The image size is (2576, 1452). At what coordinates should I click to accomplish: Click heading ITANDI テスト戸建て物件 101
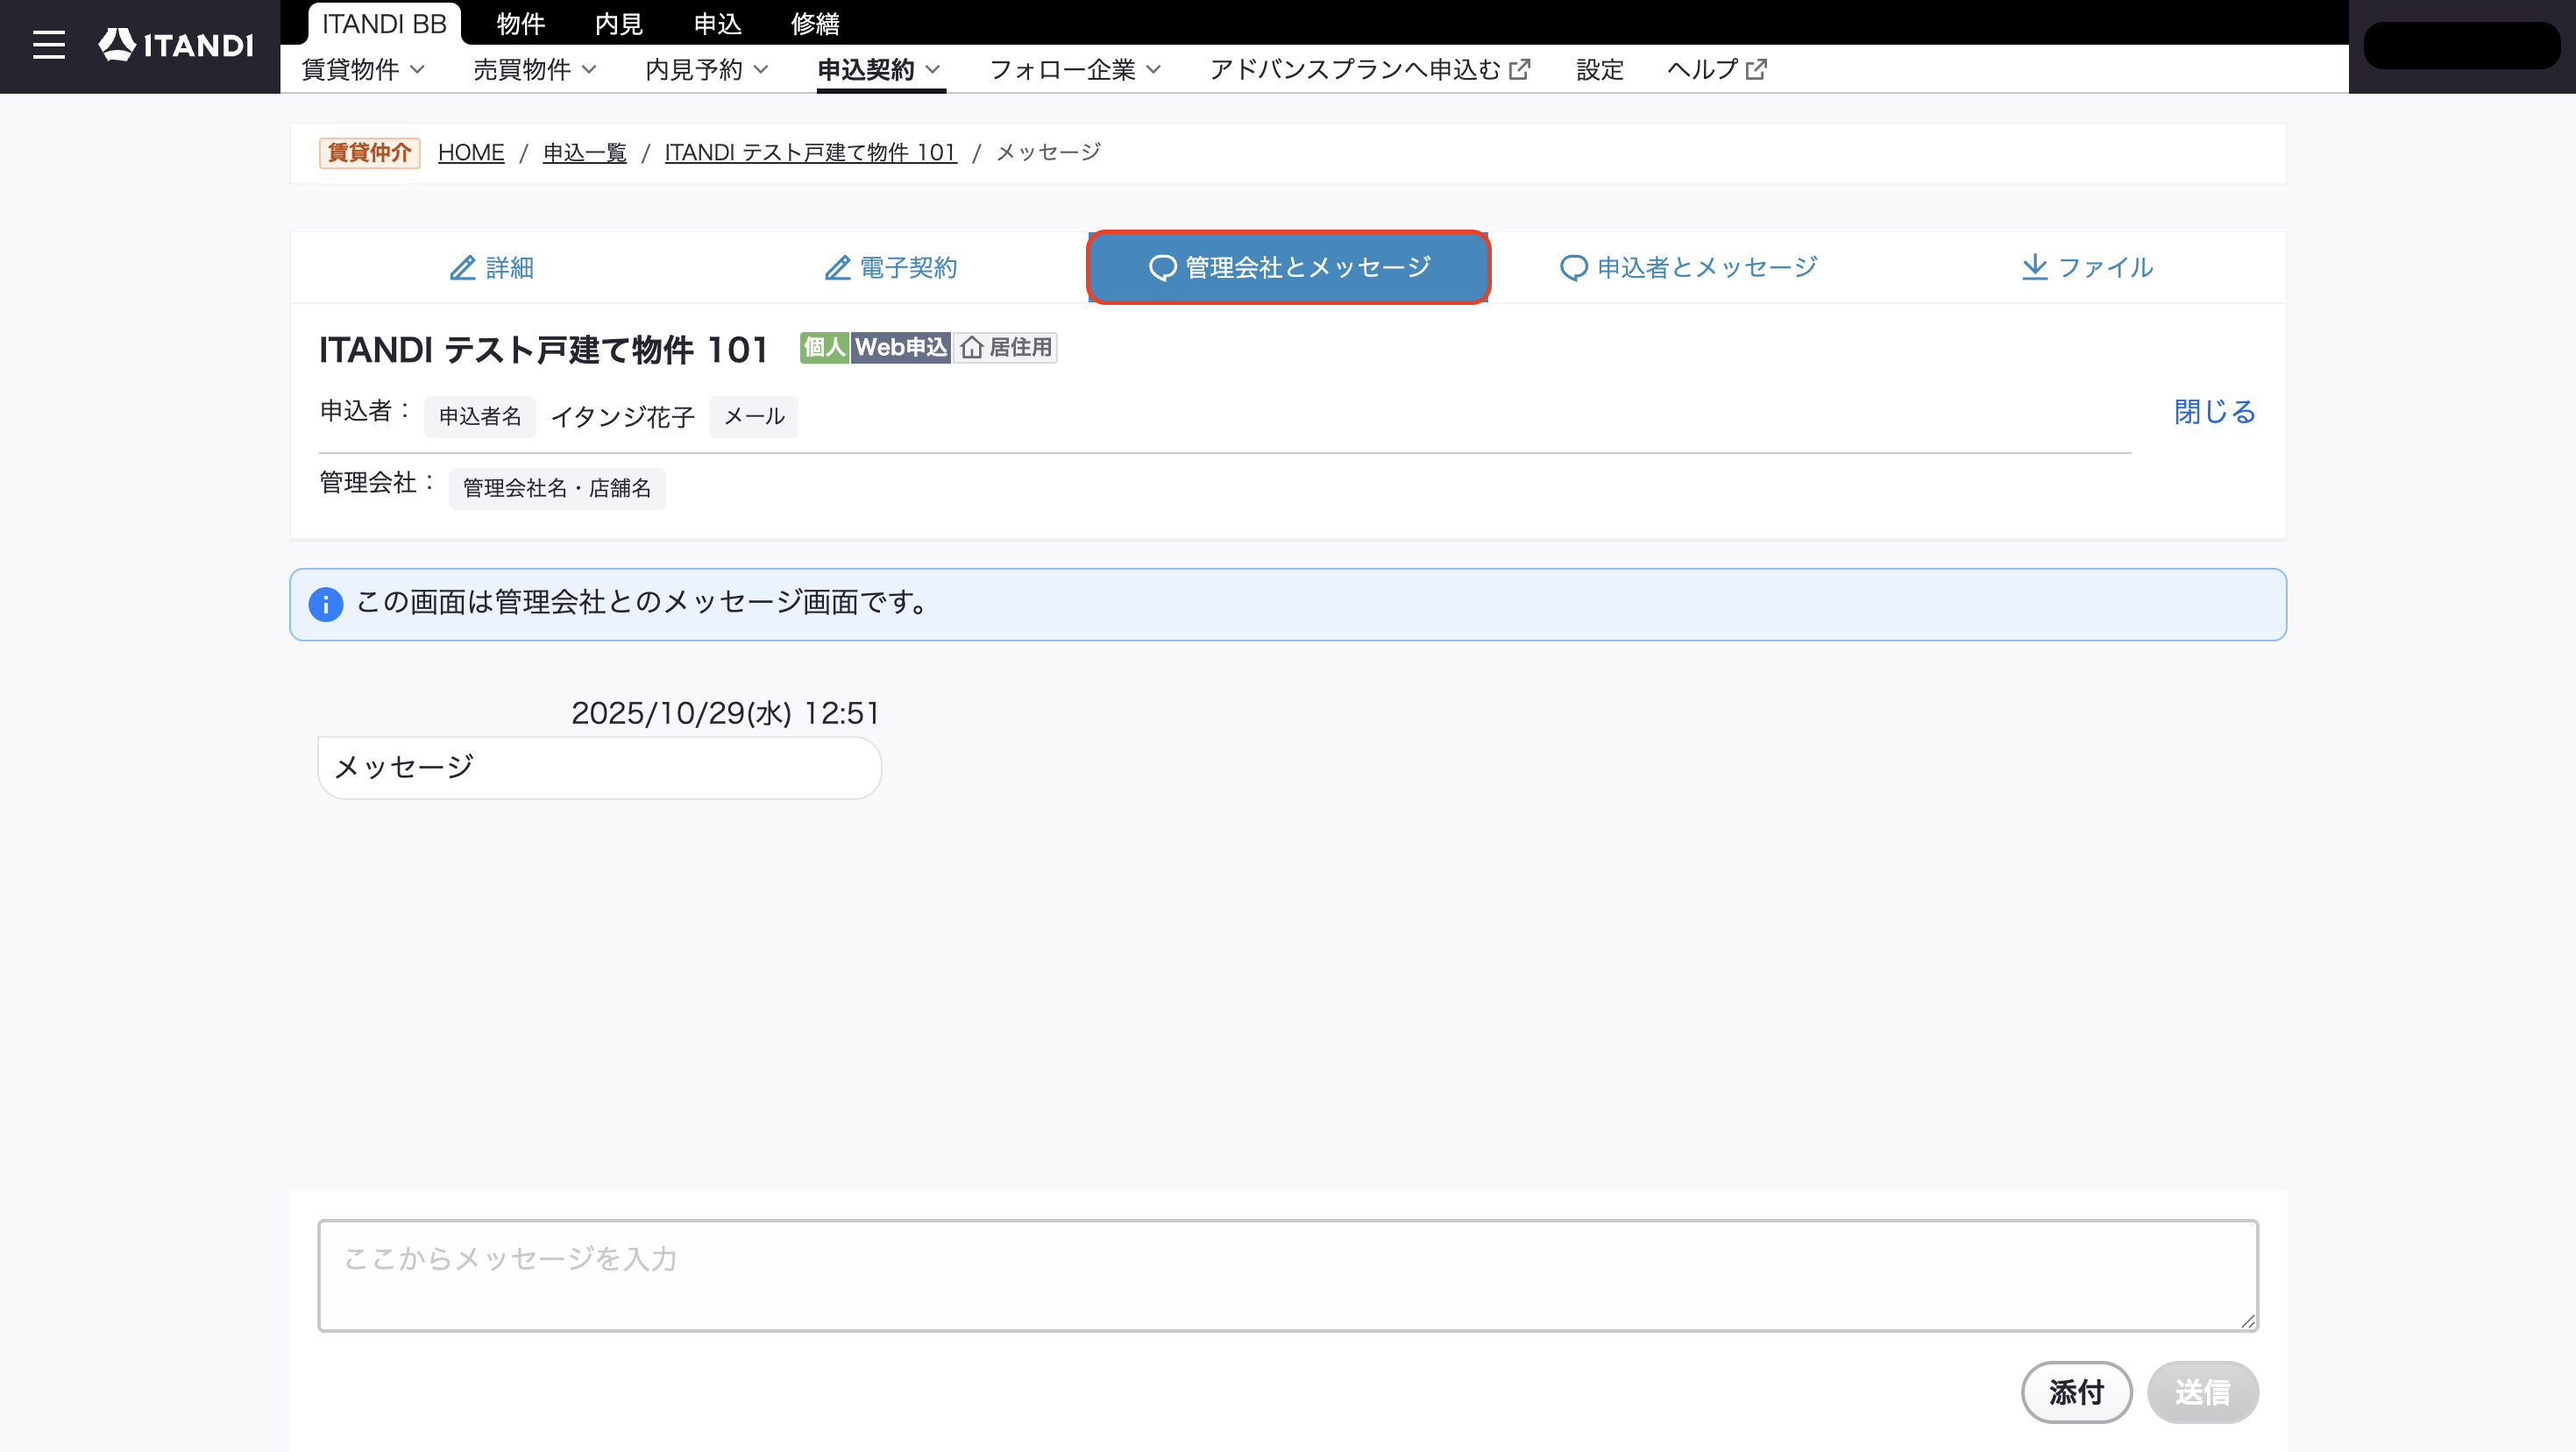click(x=544, y=350)
